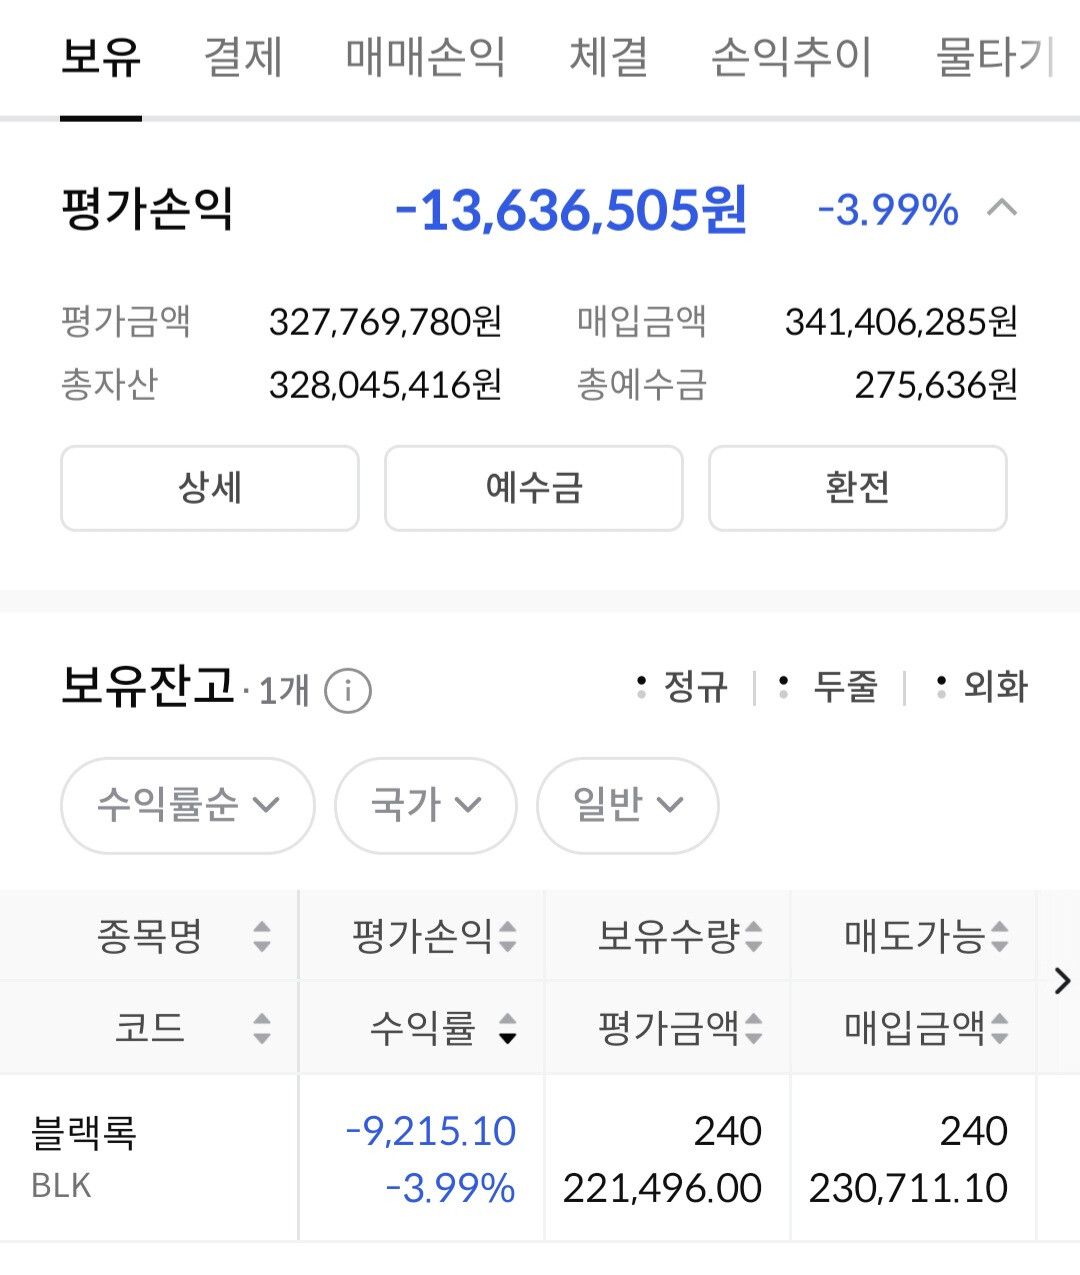Sort by 평가손익 column arrows
This screenshot has width=1080, height=1275.
508,937
